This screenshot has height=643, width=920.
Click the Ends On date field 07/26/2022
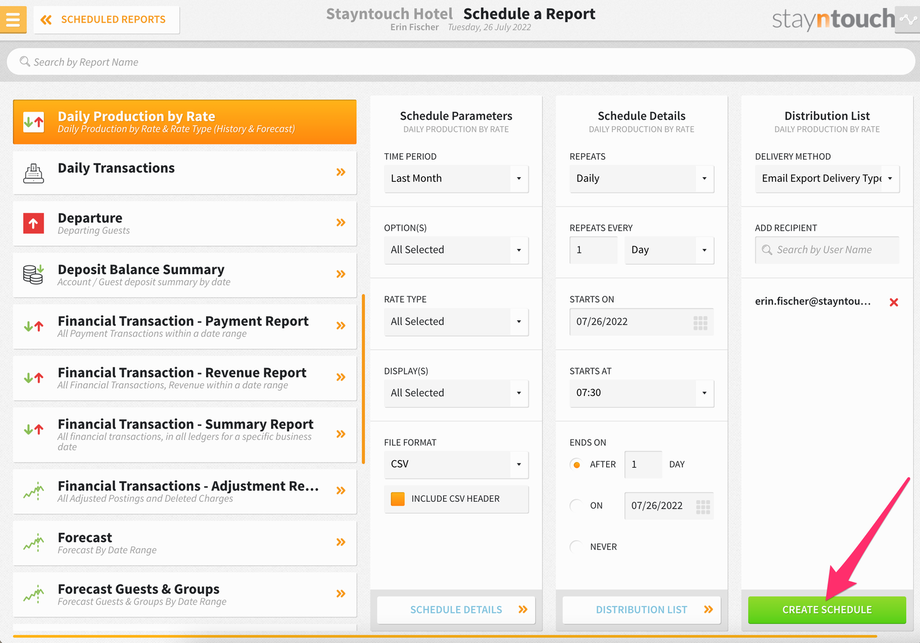pos(669,506)
